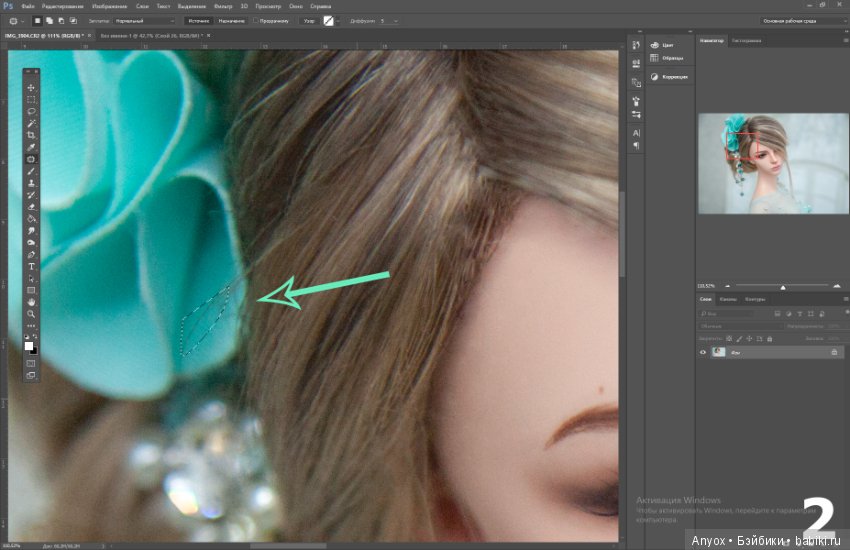
Task: Hide the background layer with eye icon
Action: 703,352
